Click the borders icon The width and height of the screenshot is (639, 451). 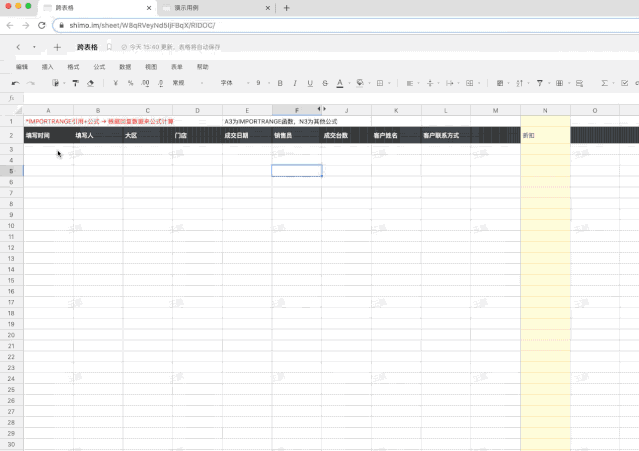pos(380,83)
